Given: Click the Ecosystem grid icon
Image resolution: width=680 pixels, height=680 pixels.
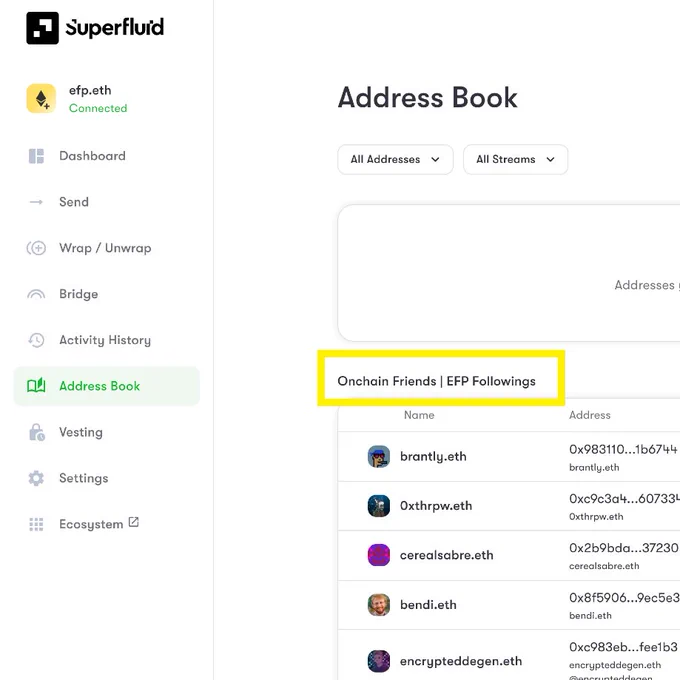Looking at the screenshot, I should pos(36,524).
